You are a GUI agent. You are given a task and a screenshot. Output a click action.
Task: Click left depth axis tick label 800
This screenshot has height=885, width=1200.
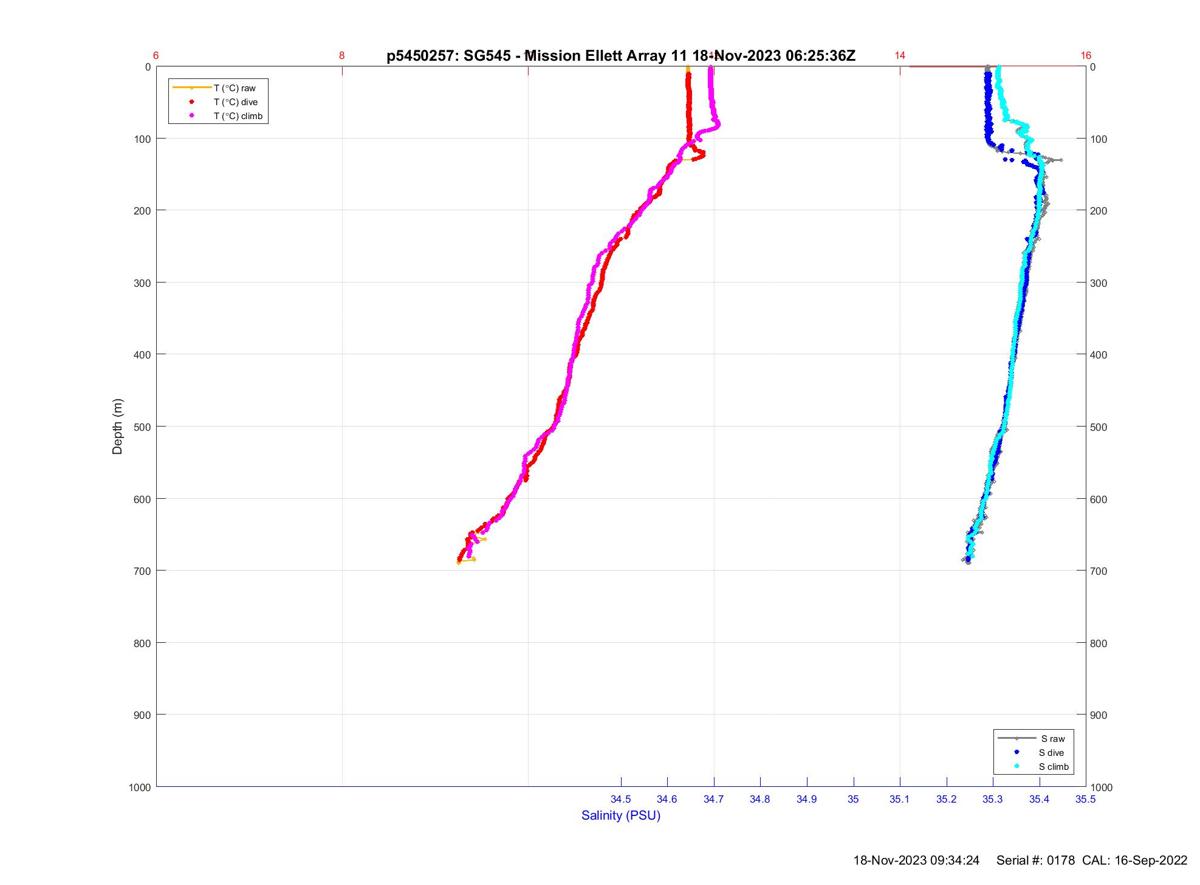point(141,643)
